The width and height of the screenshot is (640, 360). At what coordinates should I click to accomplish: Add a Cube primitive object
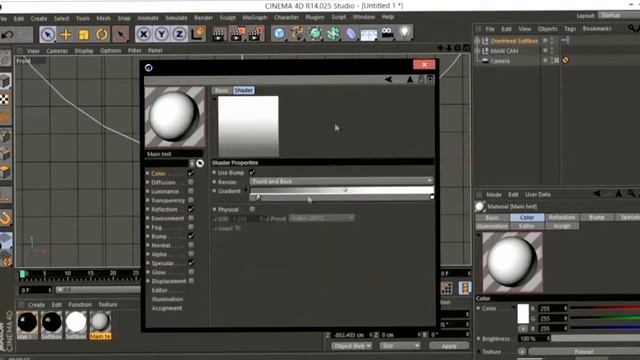pyautogui.click(x=280, y=33)
